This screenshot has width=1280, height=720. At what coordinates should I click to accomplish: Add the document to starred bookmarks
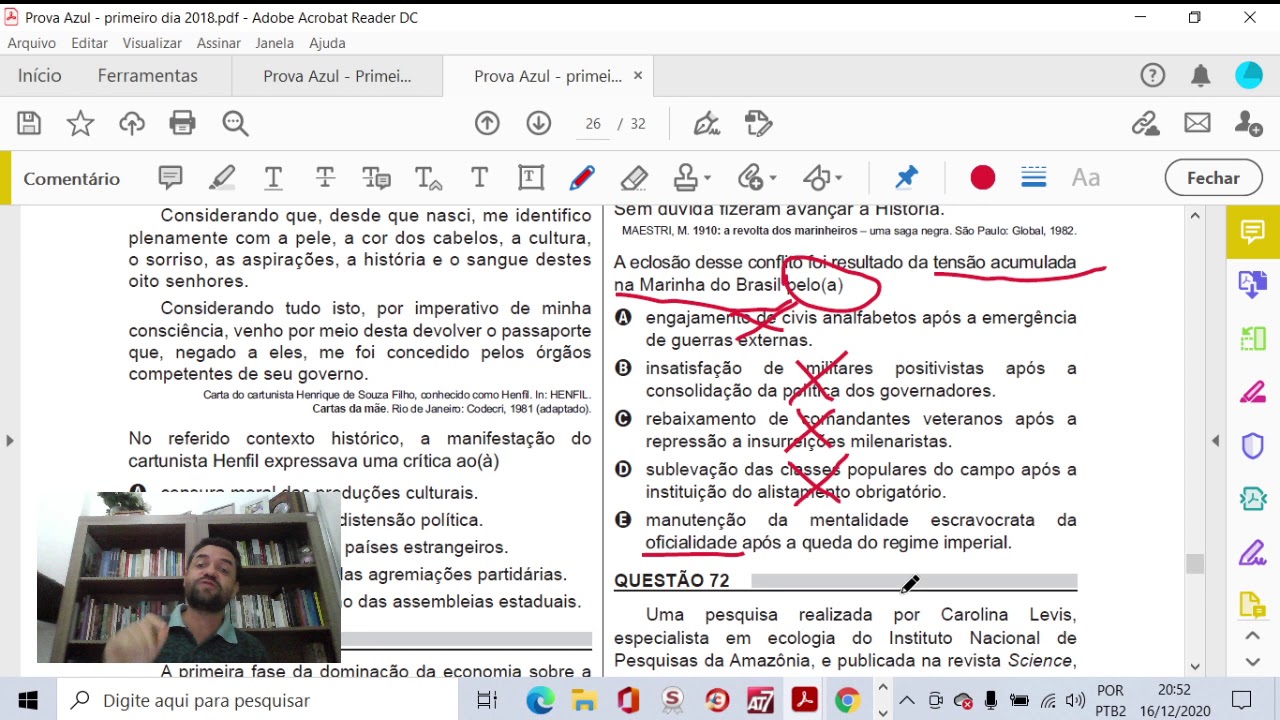(80, 123)
